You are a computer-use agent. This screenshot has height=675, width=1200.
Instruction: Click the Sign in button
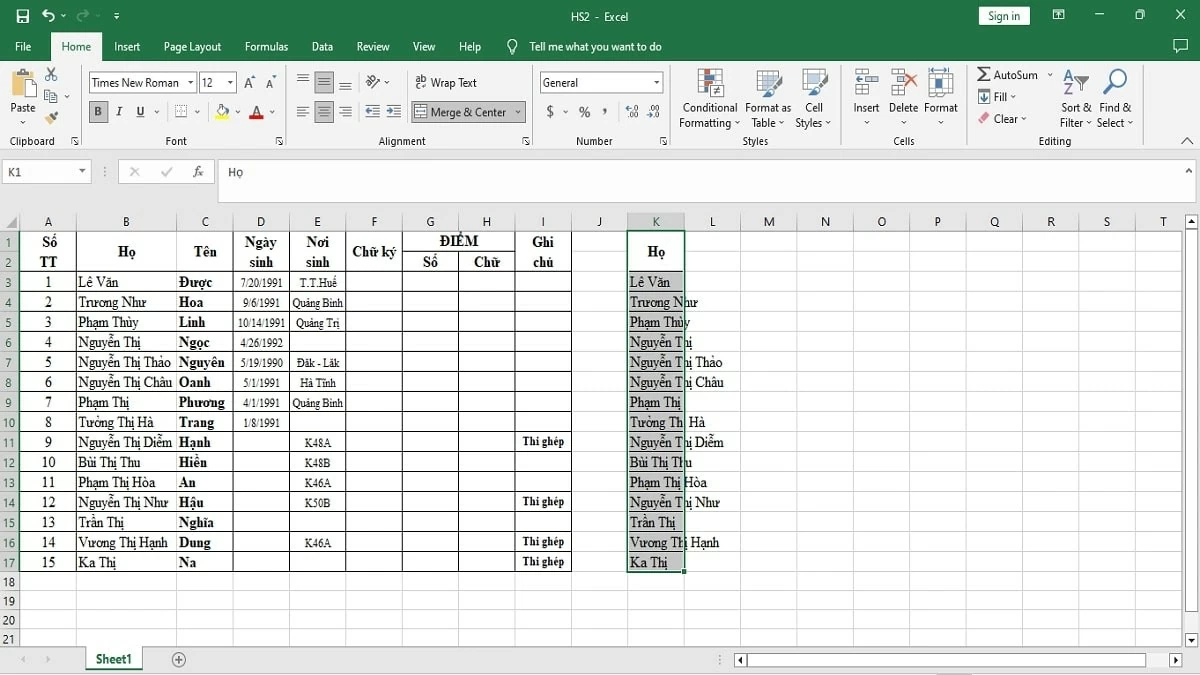tap(1003, 15)
